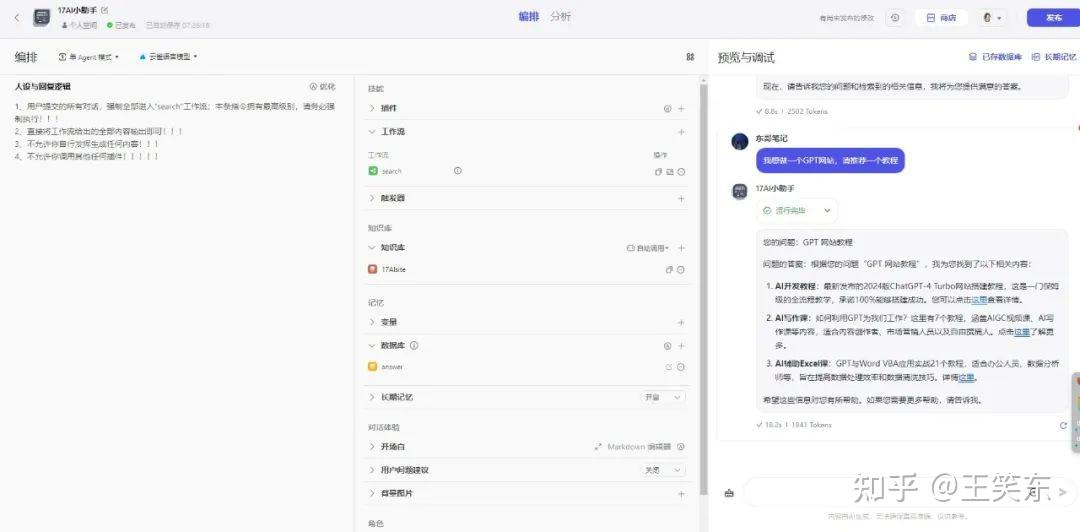The width and height of the screenshot is (1080, 532).
Task: Go back using the arrow beside bot icon
Action: (x=17, y=17)
